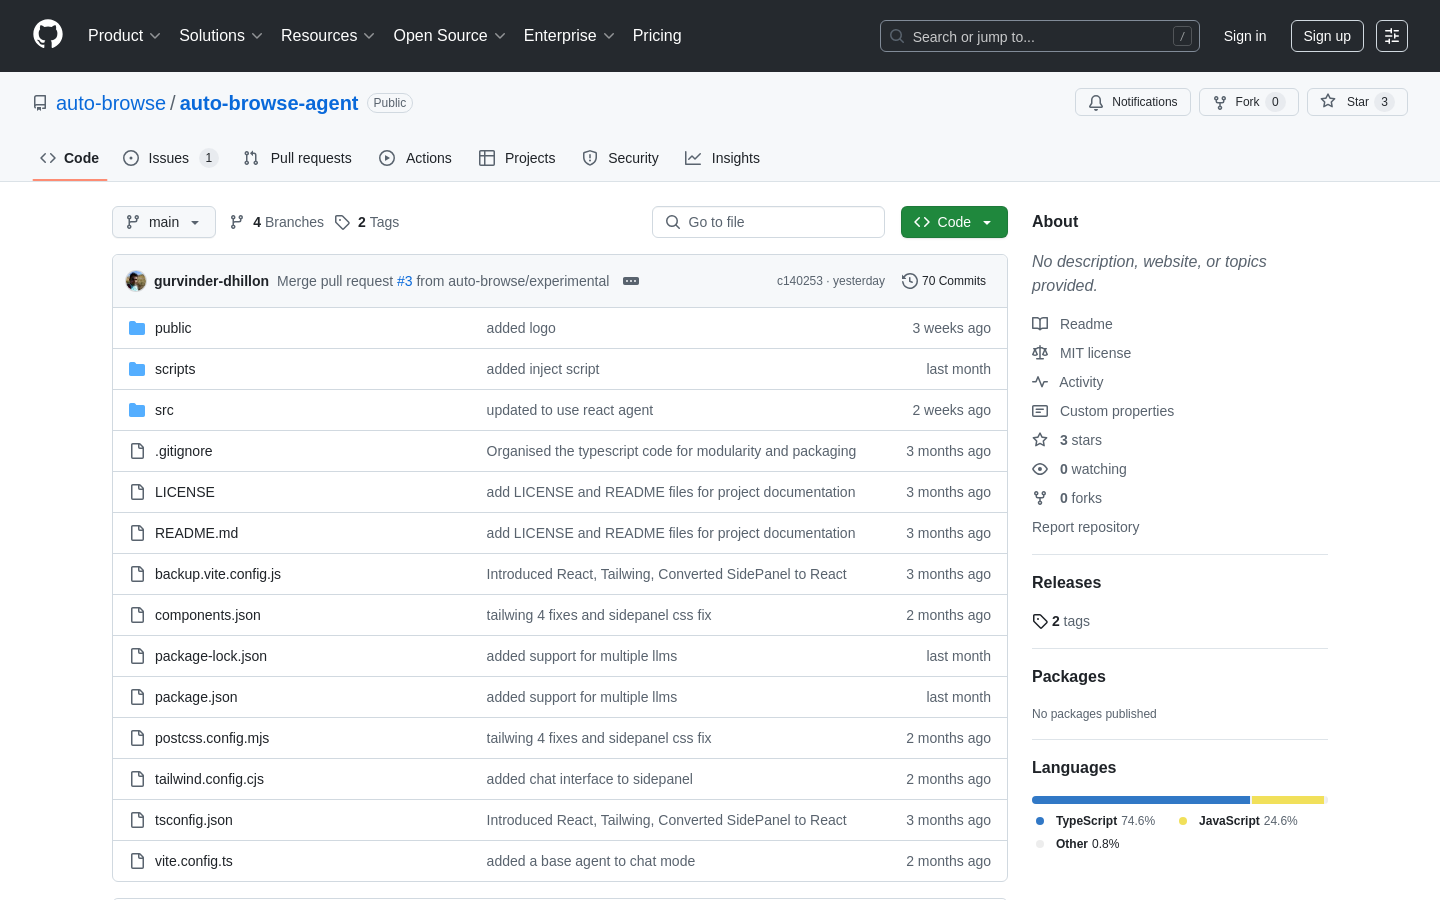The width and height of the screenshot is (1440, 900).
Task: Star the auto-browse-agent repository
Action: click(1357, 102)
